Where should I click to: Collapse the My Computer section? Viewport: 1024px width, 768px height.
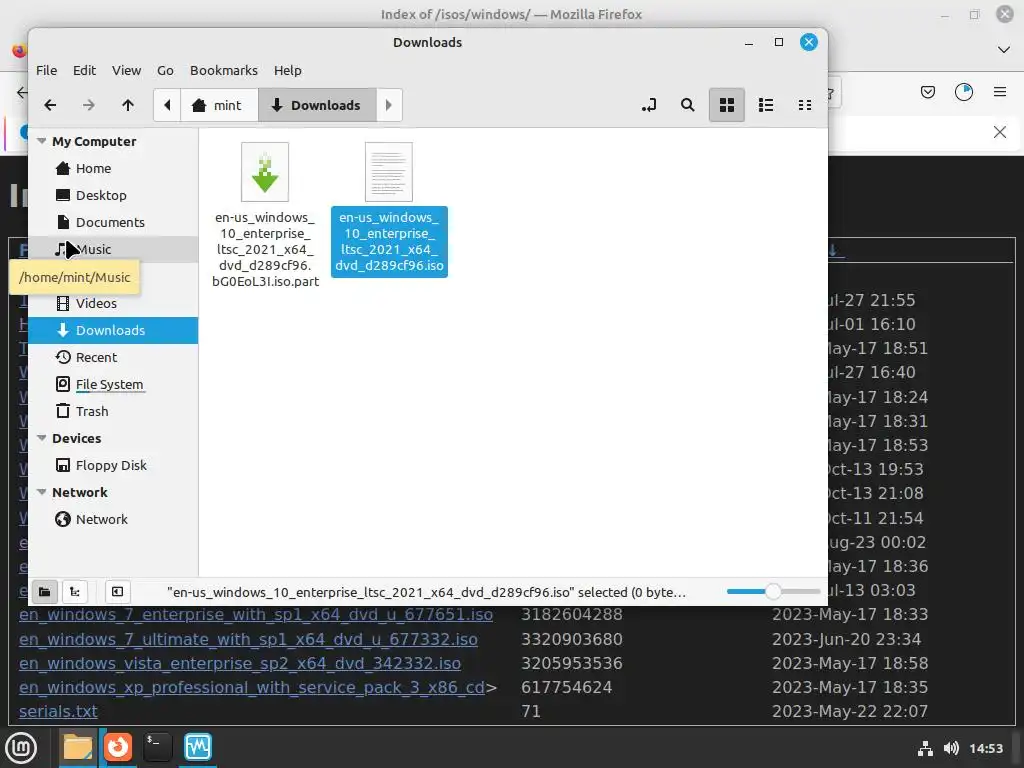pos(42,141)
